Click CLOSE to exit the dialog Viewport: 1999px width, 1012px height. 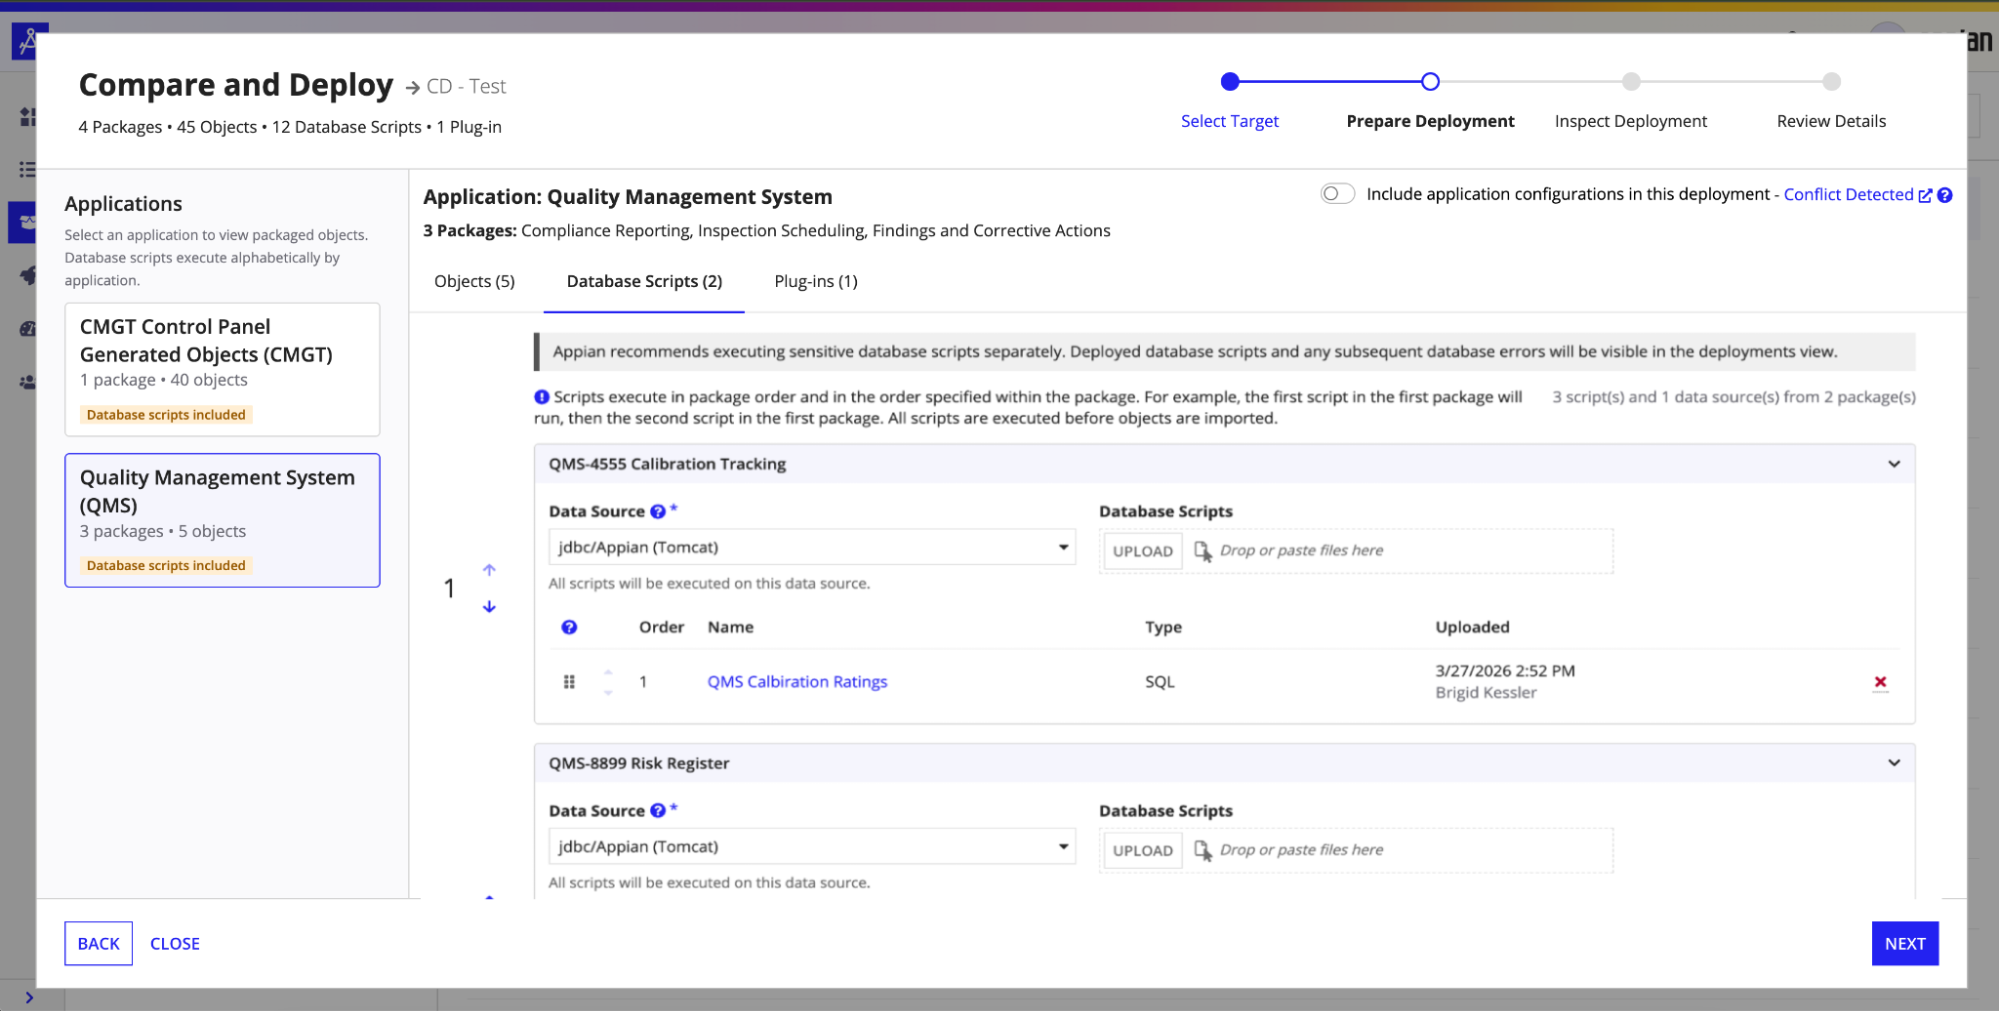coord(175,944)
